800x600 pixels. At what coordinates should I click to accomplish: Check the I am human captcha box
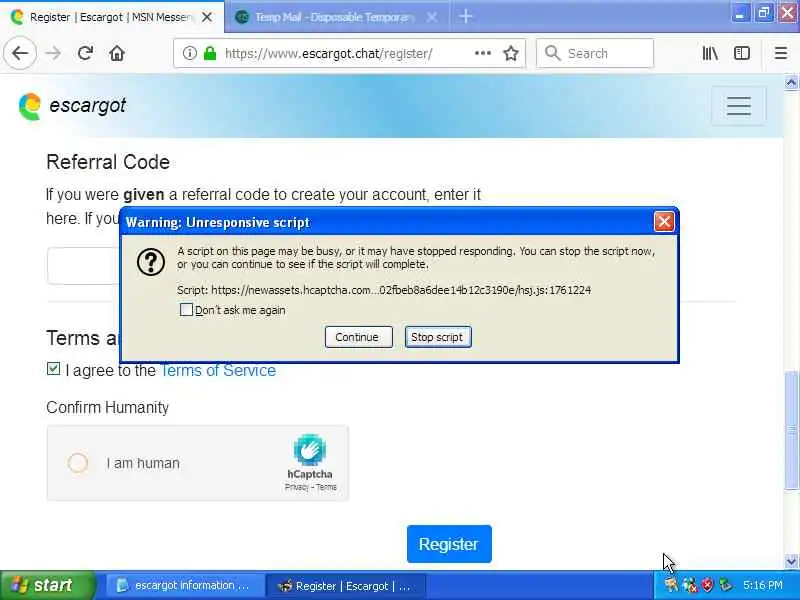click(x=78, y=463)
